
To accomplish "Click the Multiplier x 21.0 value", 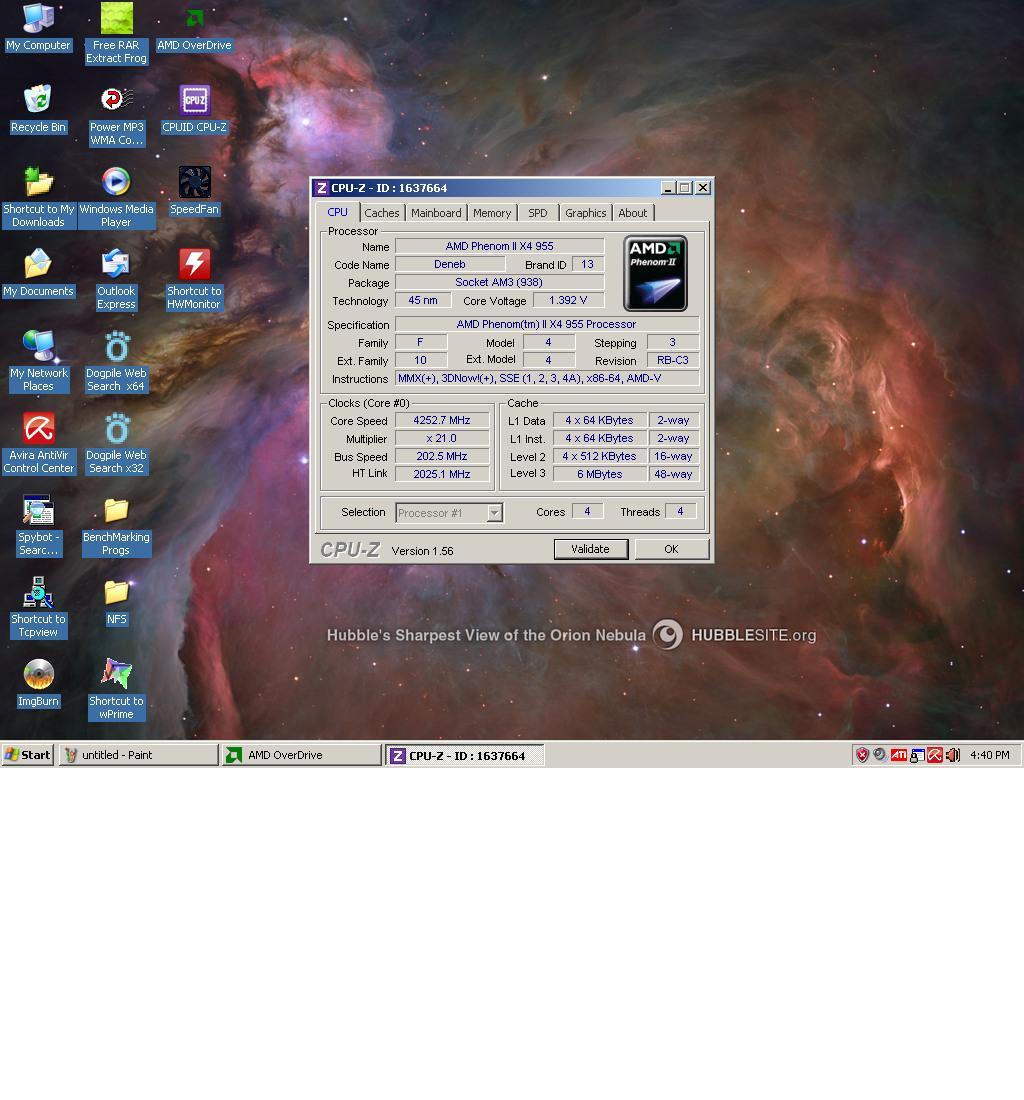I will coord(442,438).
